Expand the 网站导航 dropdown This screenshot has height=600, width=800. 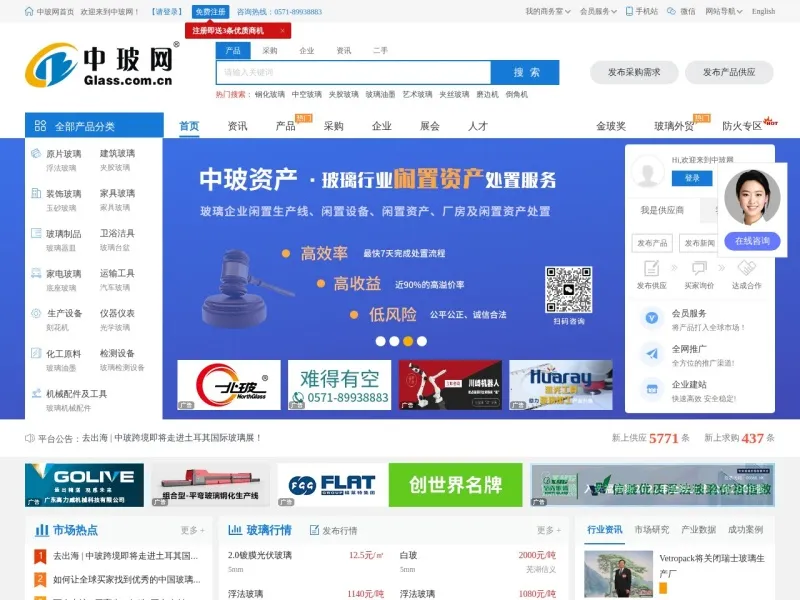723,11
